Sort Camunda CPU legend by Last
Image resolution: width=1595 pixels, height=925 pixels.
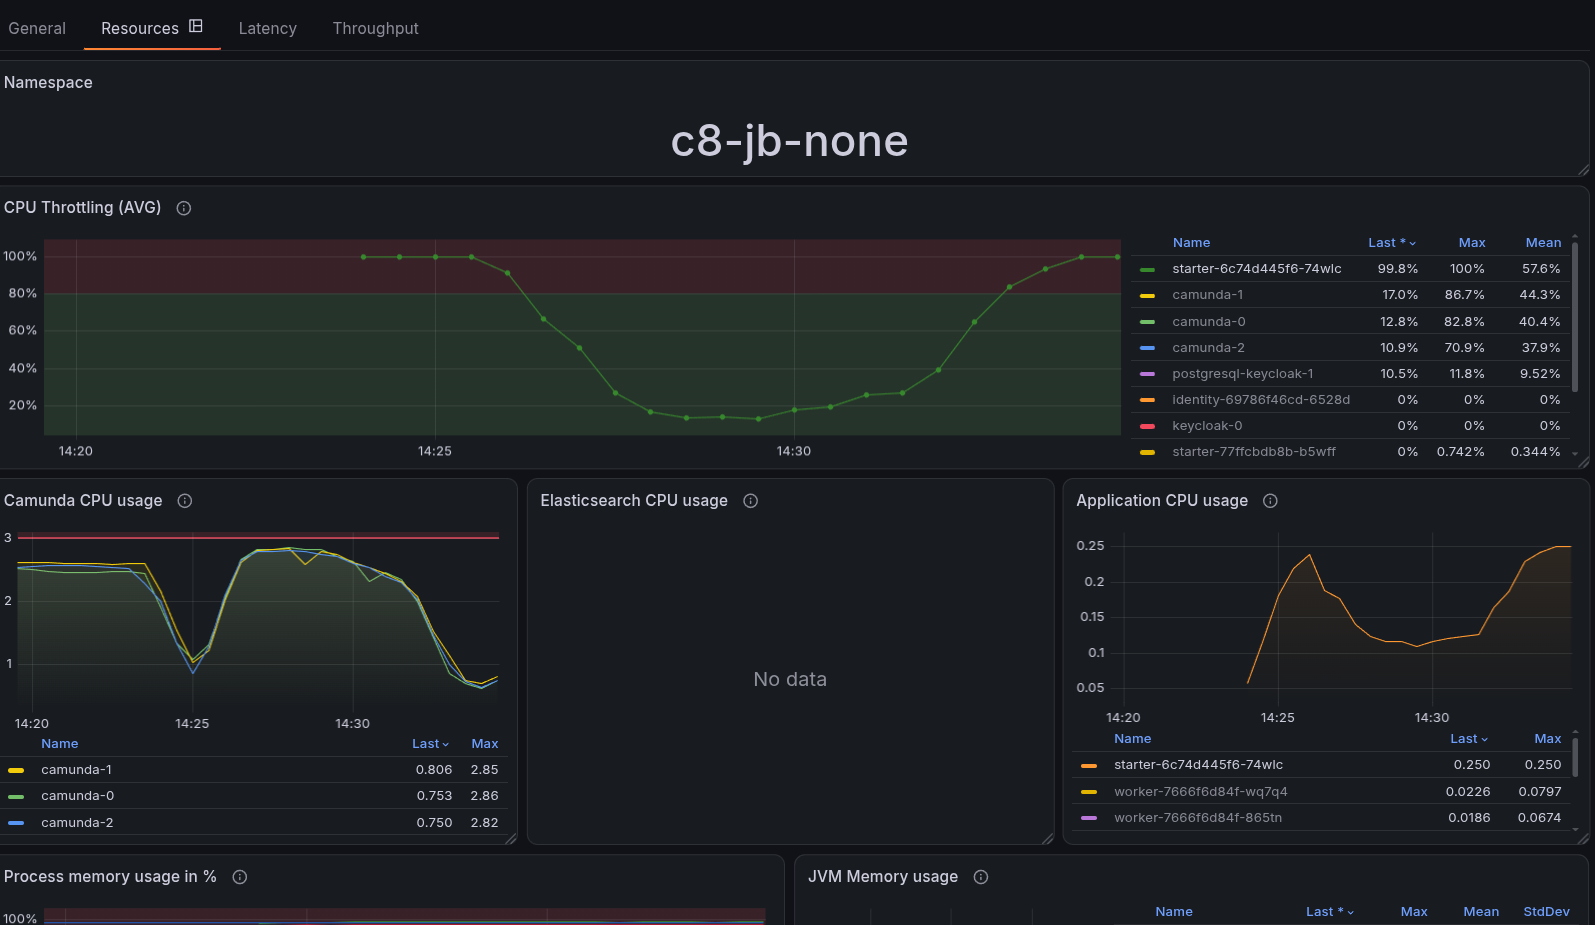click(430, 744)
